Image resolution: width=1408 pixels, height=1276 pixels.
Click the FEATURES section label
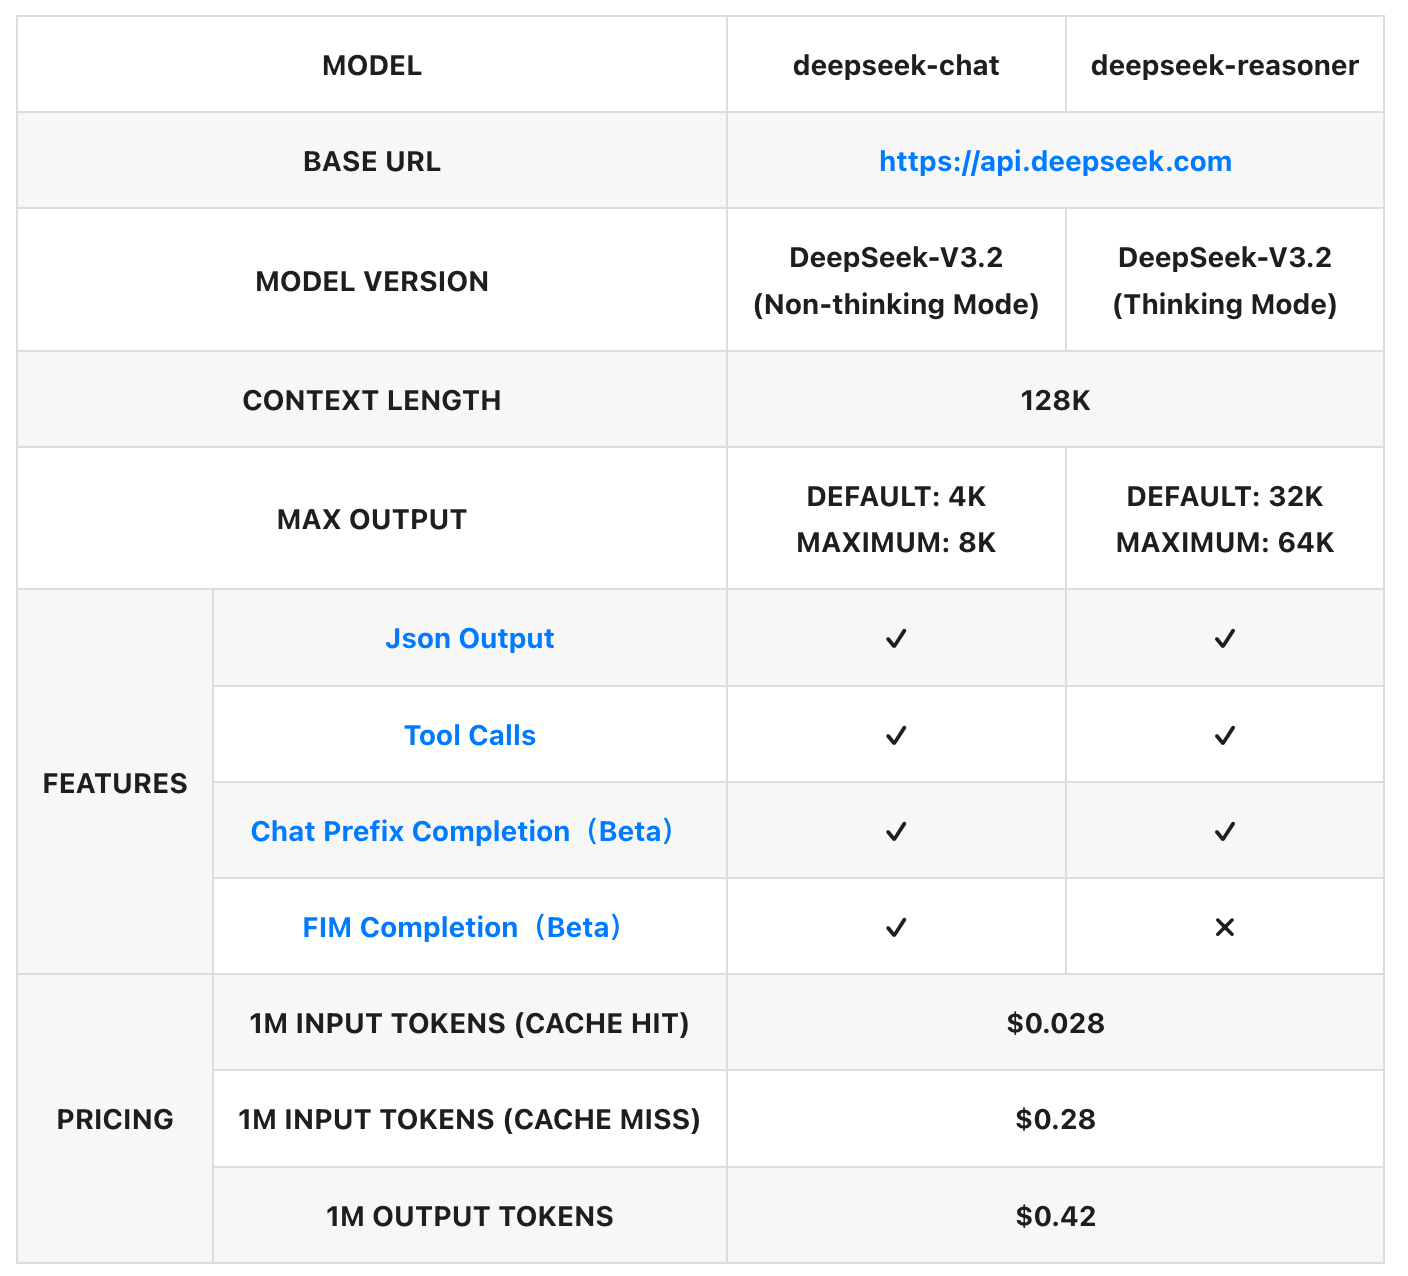pyautogui.click(x=115, y=783)
